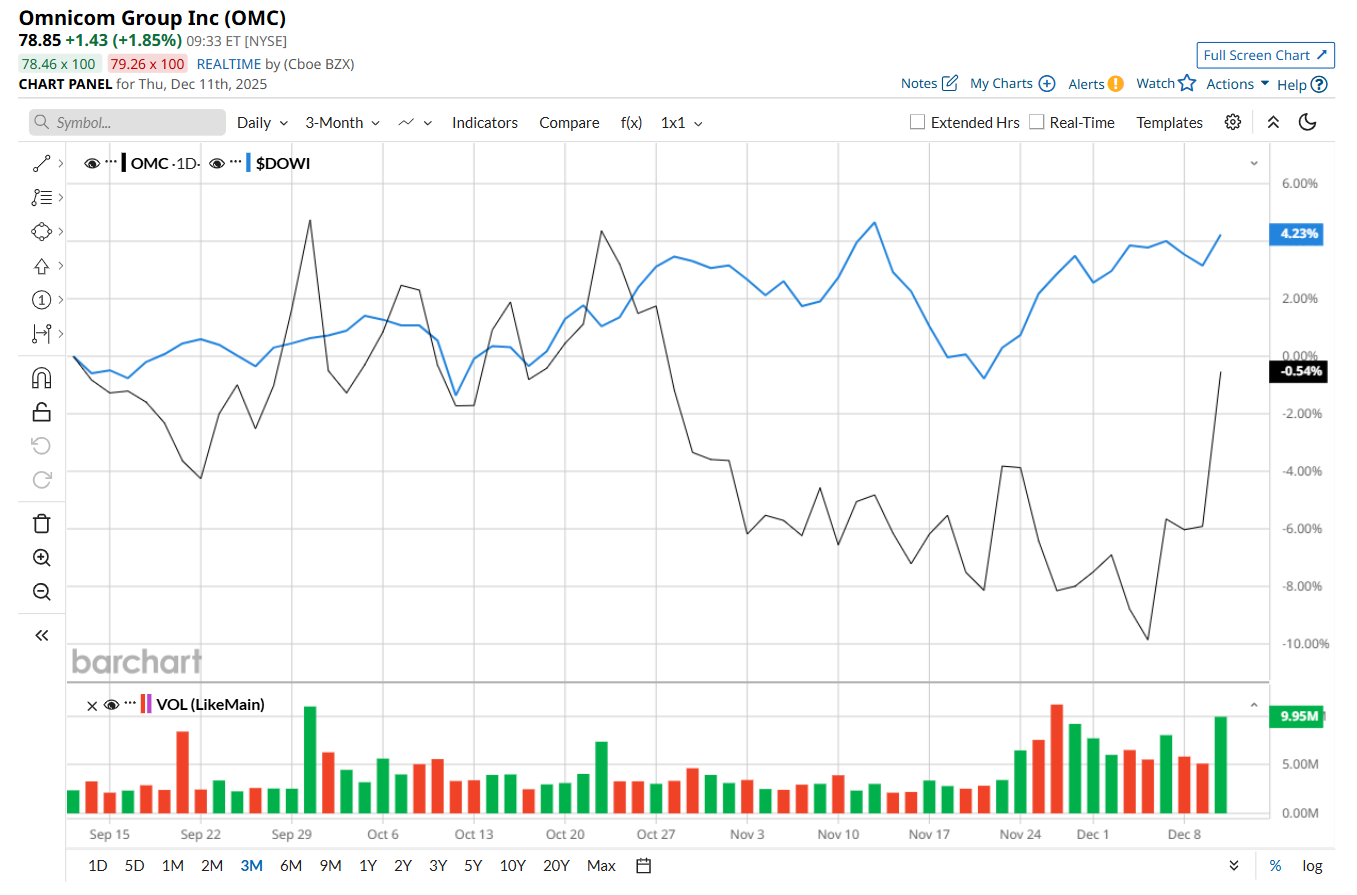Open My Charts link
The height and width of the screenshot is (895, 1357).
coord(1012,84)
